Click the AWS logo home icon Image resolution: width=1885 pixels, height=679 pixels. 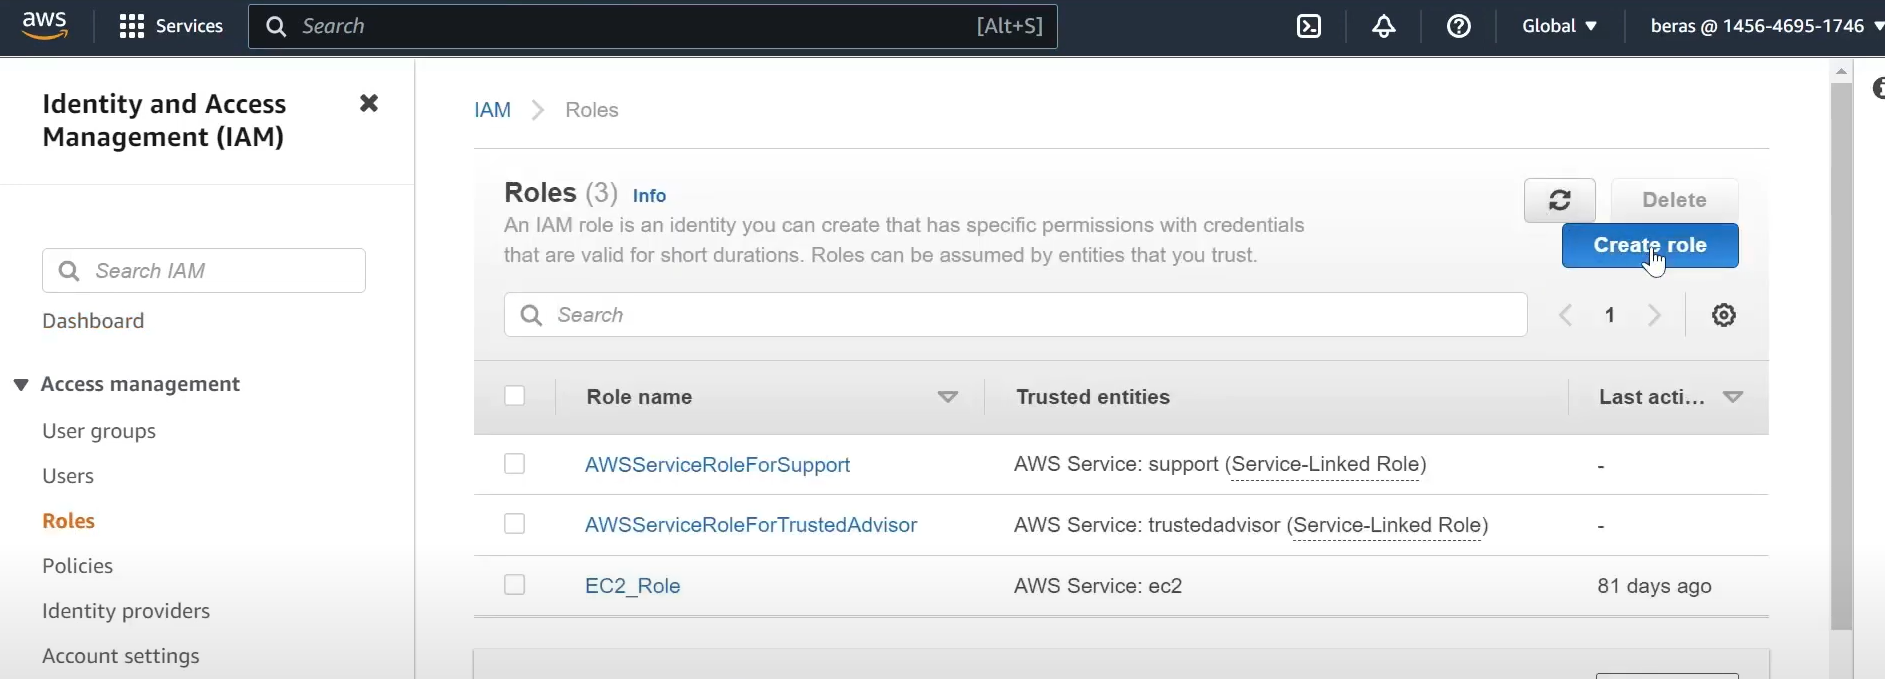pyautogui.click(x=45, y=26)
